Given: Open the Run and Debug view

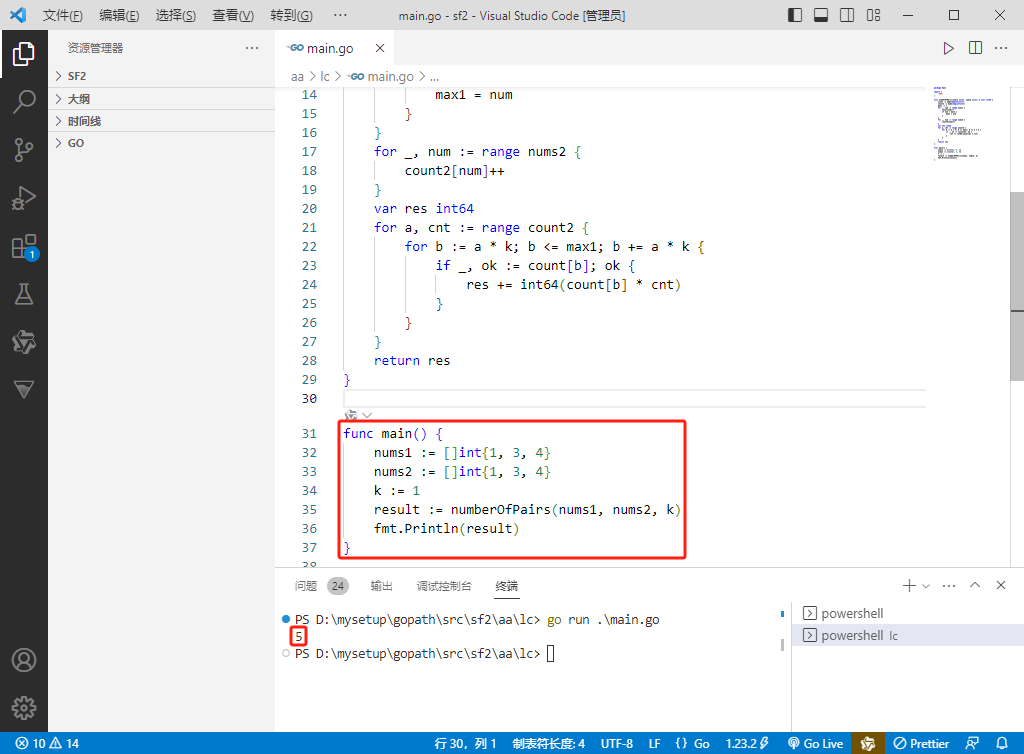Looking at the screenshot, I should point(24,198).
